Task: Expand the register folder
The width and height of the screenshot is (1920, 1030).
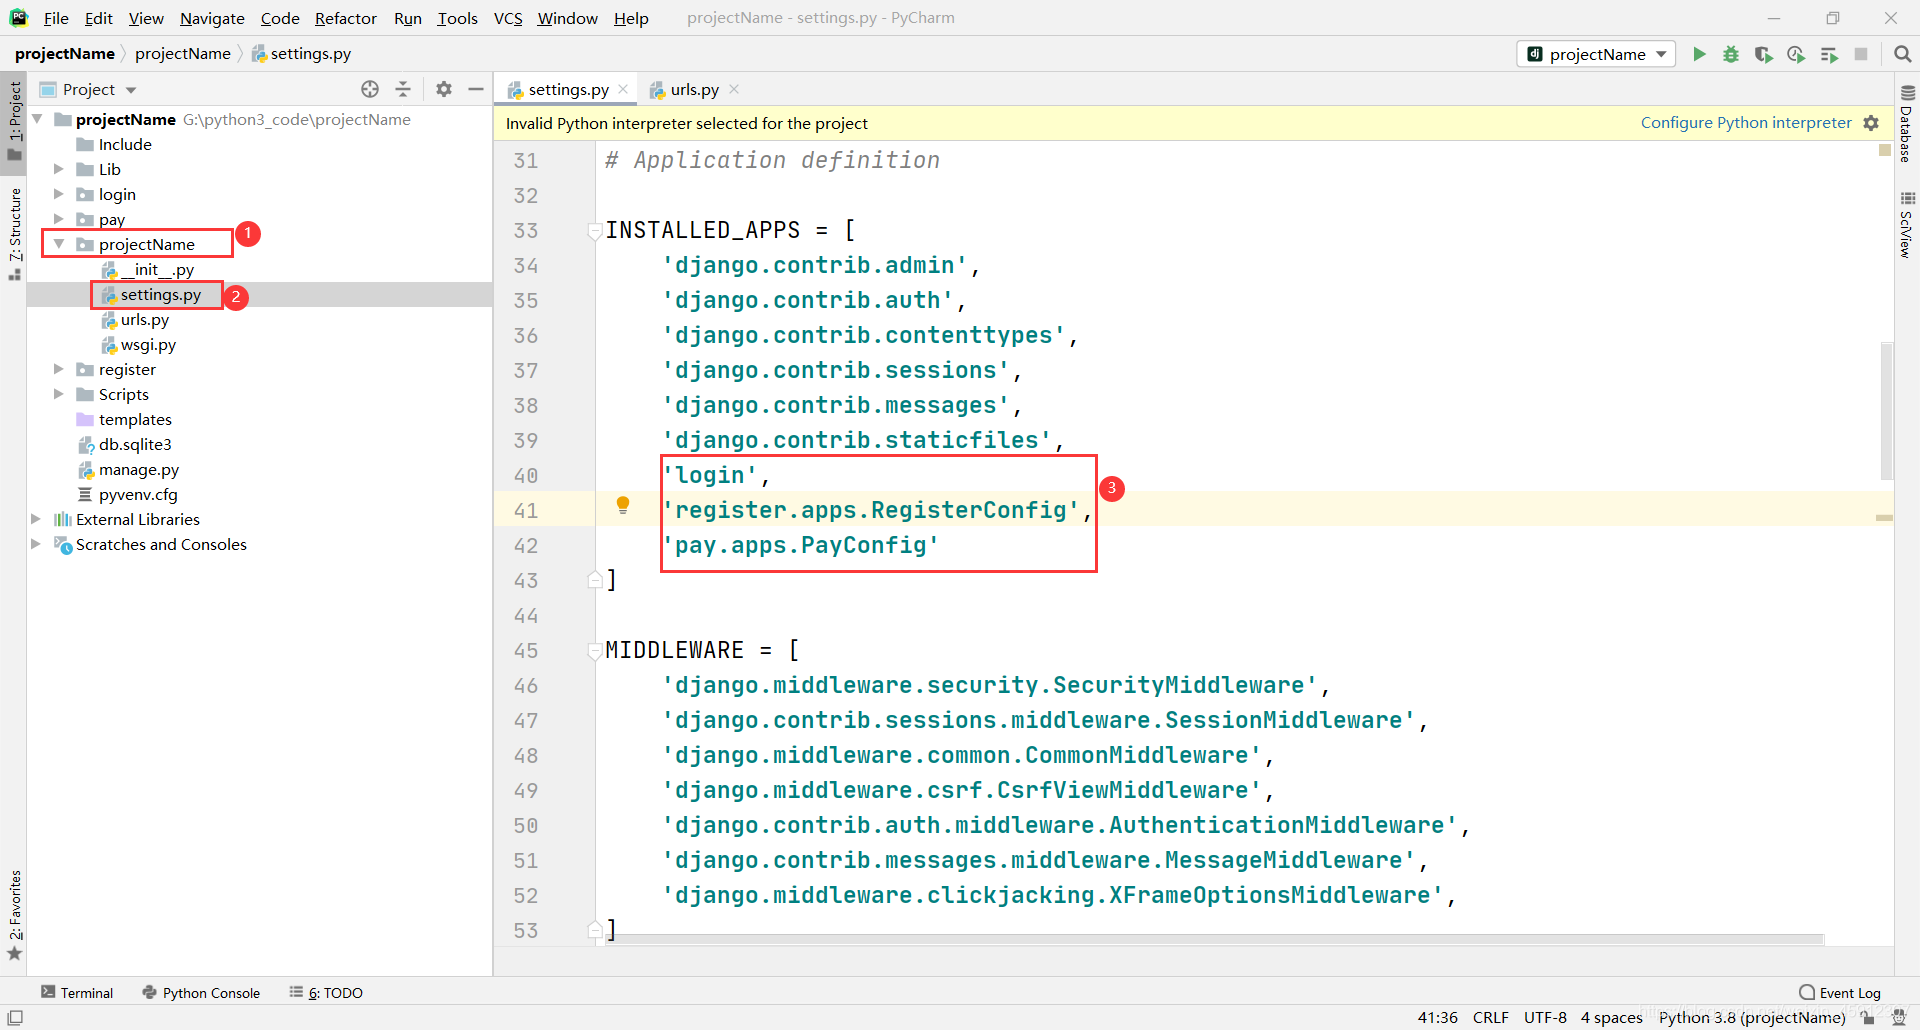Action: [58, 369]
